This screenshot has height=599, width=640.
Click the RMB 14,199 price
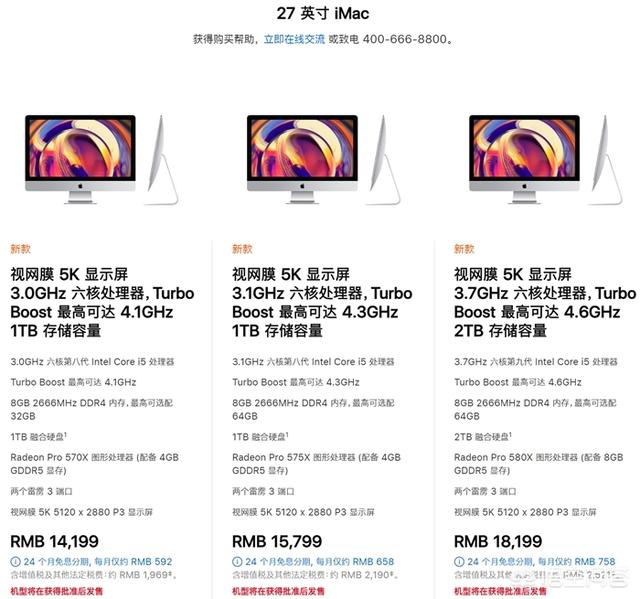click(x=54, y=541)
